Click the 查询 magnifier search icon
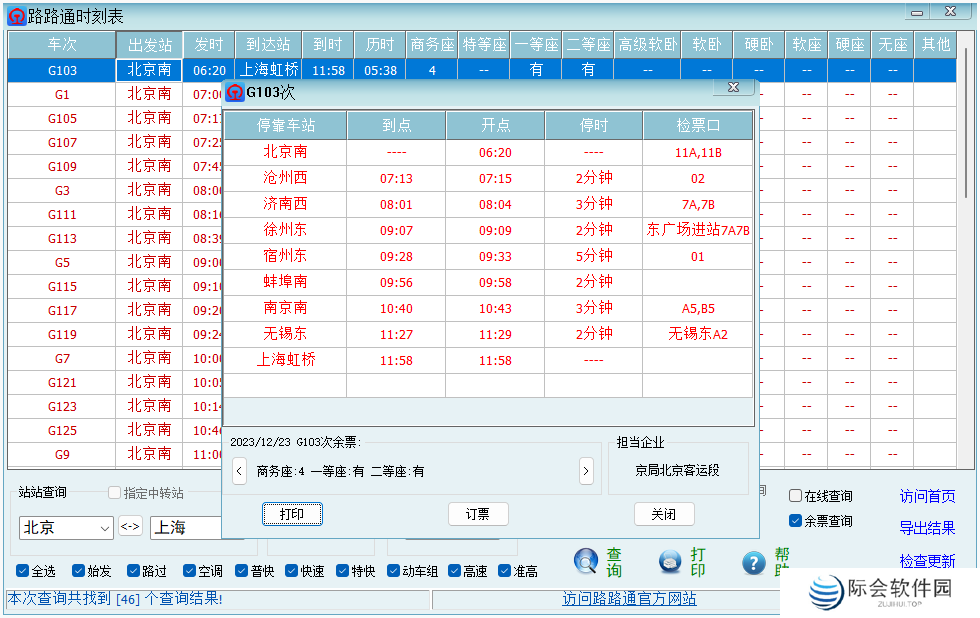The width and height of the screenshot is (980, 618). click(x=587, y=562)
